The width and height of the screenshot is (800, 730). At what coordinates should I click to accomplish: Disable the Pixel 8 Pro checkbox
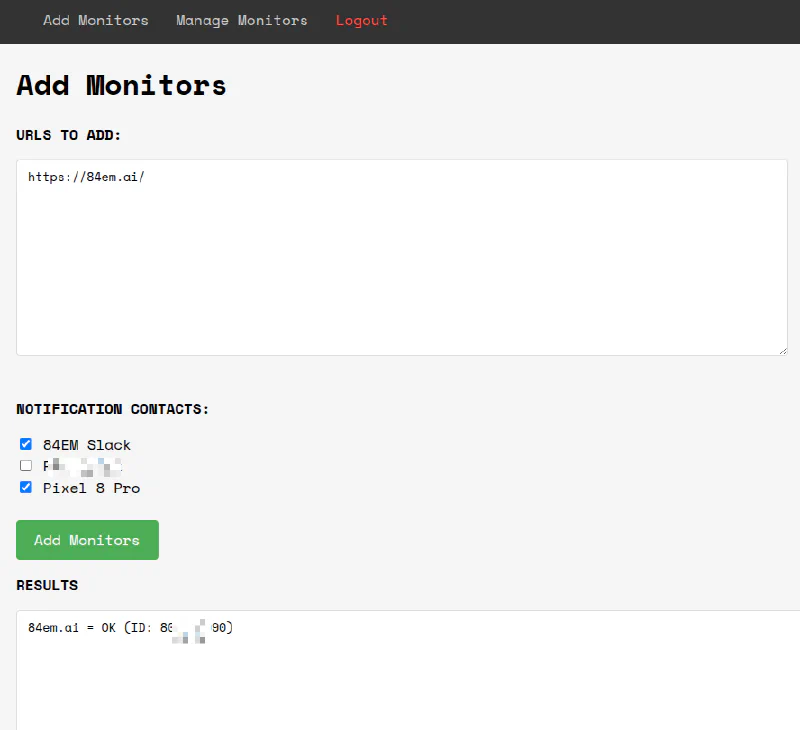25,487
